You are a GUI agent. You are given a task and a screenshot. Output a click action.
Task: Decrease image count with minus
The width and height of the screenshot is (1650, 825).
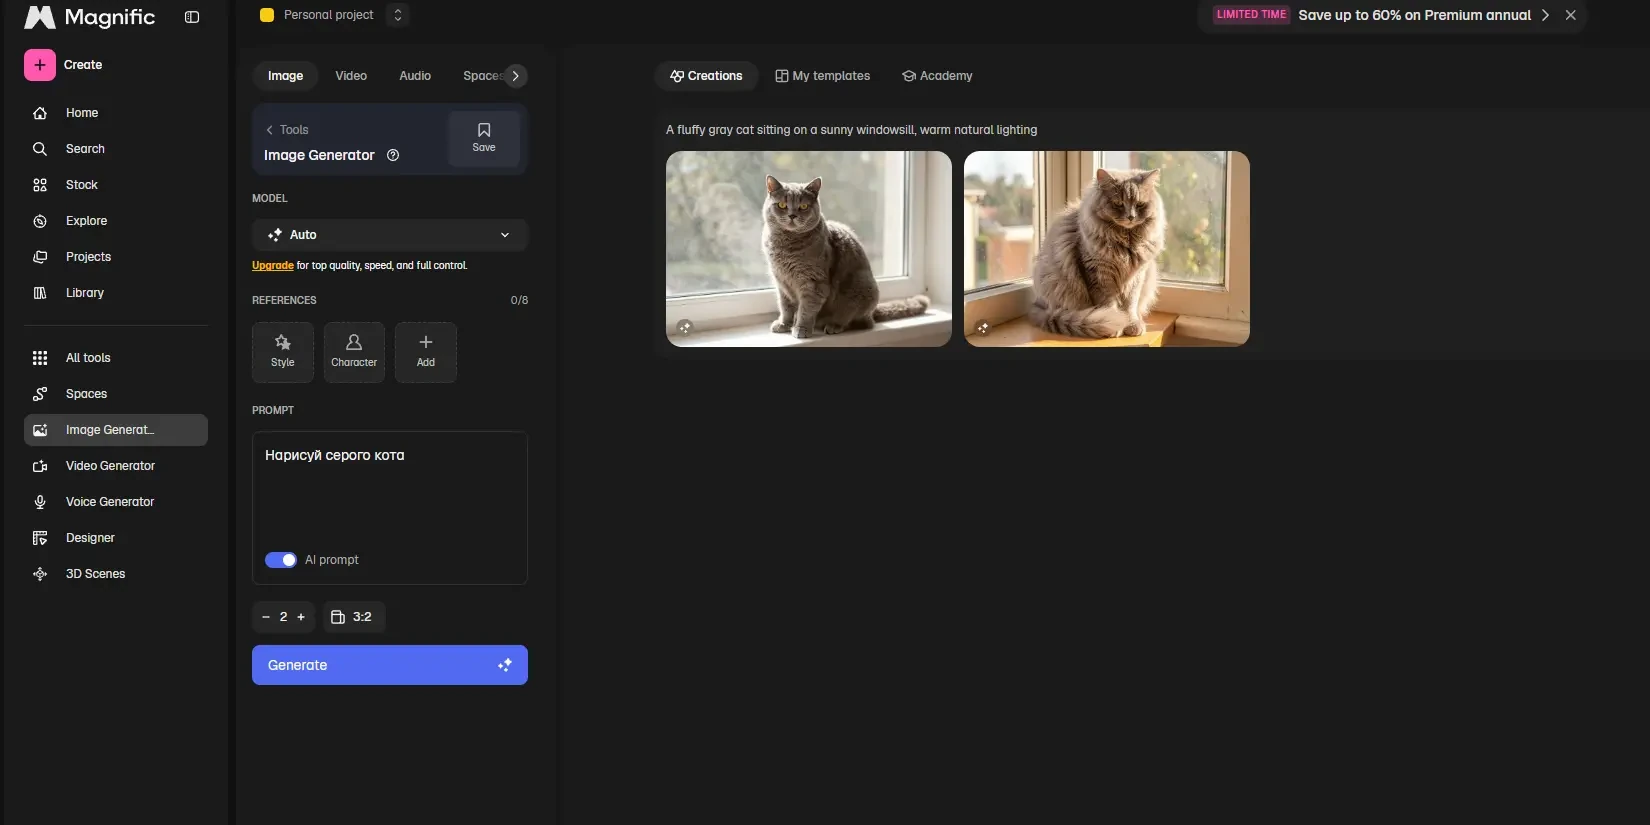pos(266,617)
